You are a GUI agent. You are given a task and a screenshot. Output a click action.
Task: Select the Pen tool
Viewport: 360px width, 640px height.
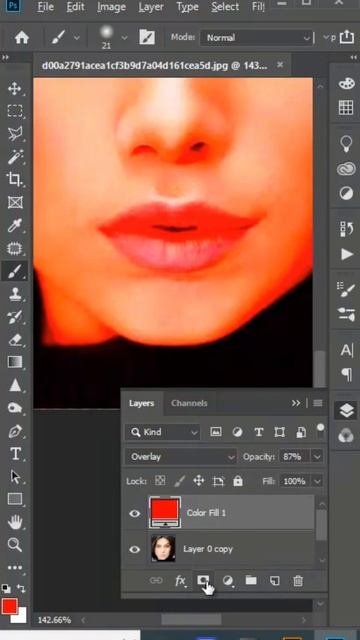tap(15, 431)
